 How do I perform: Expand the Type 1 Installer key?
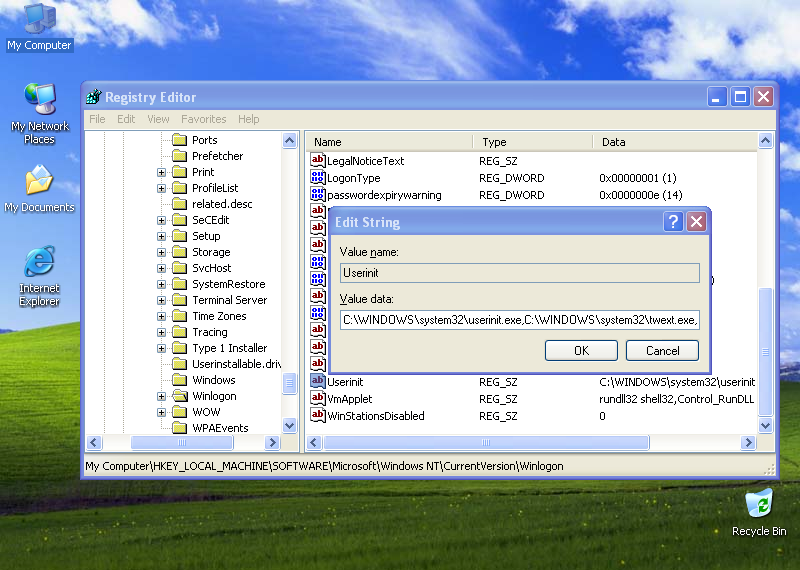point(161,348)
